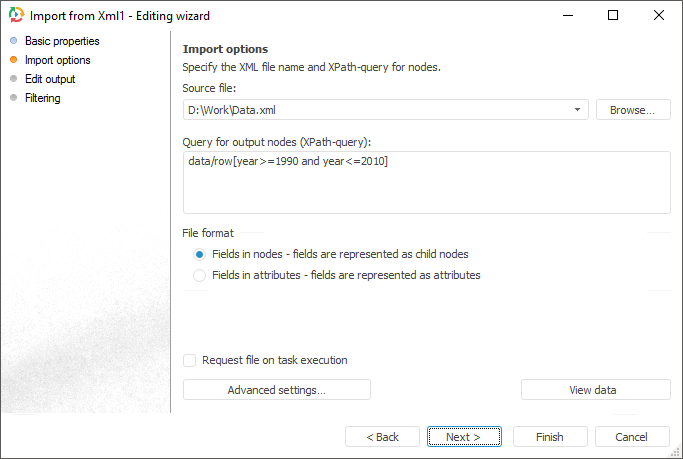Open the Basic properties wizard page
Viewport: 683px width, 459px height.
pyautogui.click(x=62, y=41)
